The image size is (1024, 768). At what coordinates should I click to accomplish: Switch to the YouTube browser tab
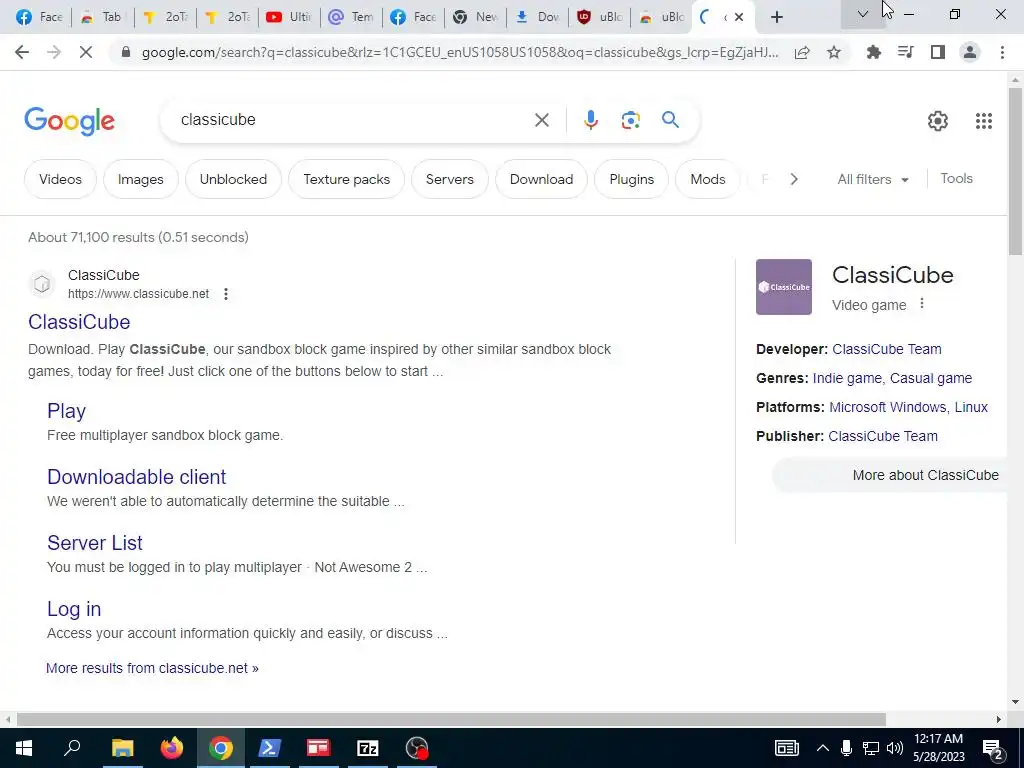[x=289, y=17]
